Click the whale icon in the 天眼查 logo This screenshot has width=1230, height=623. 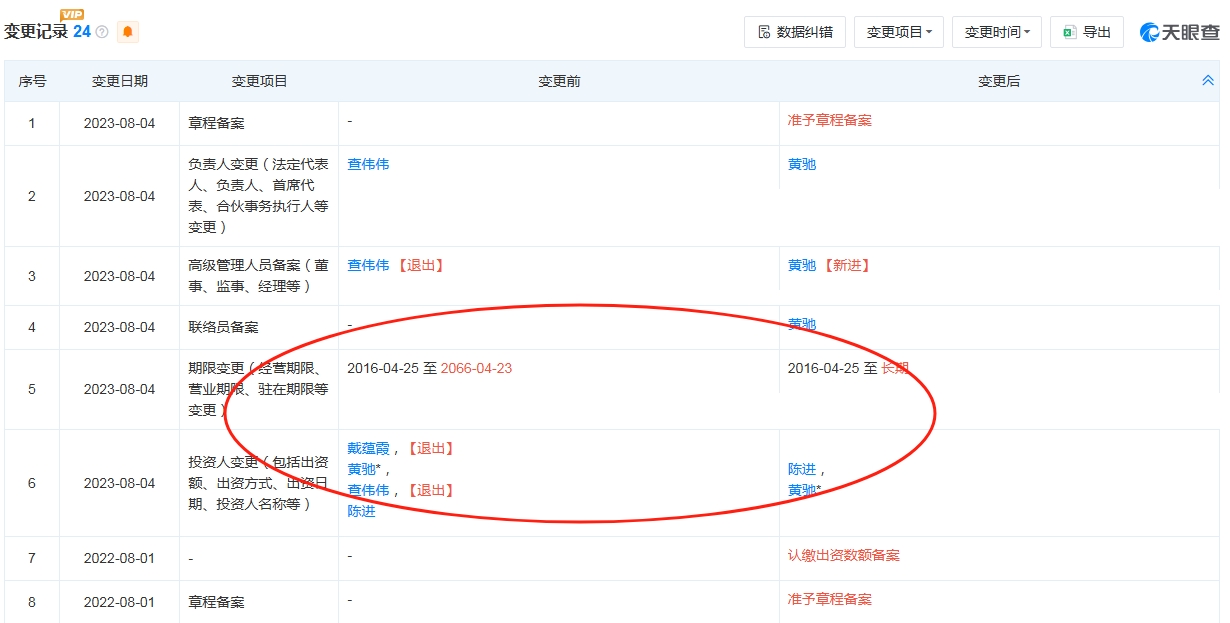[x=1151, y=32]
